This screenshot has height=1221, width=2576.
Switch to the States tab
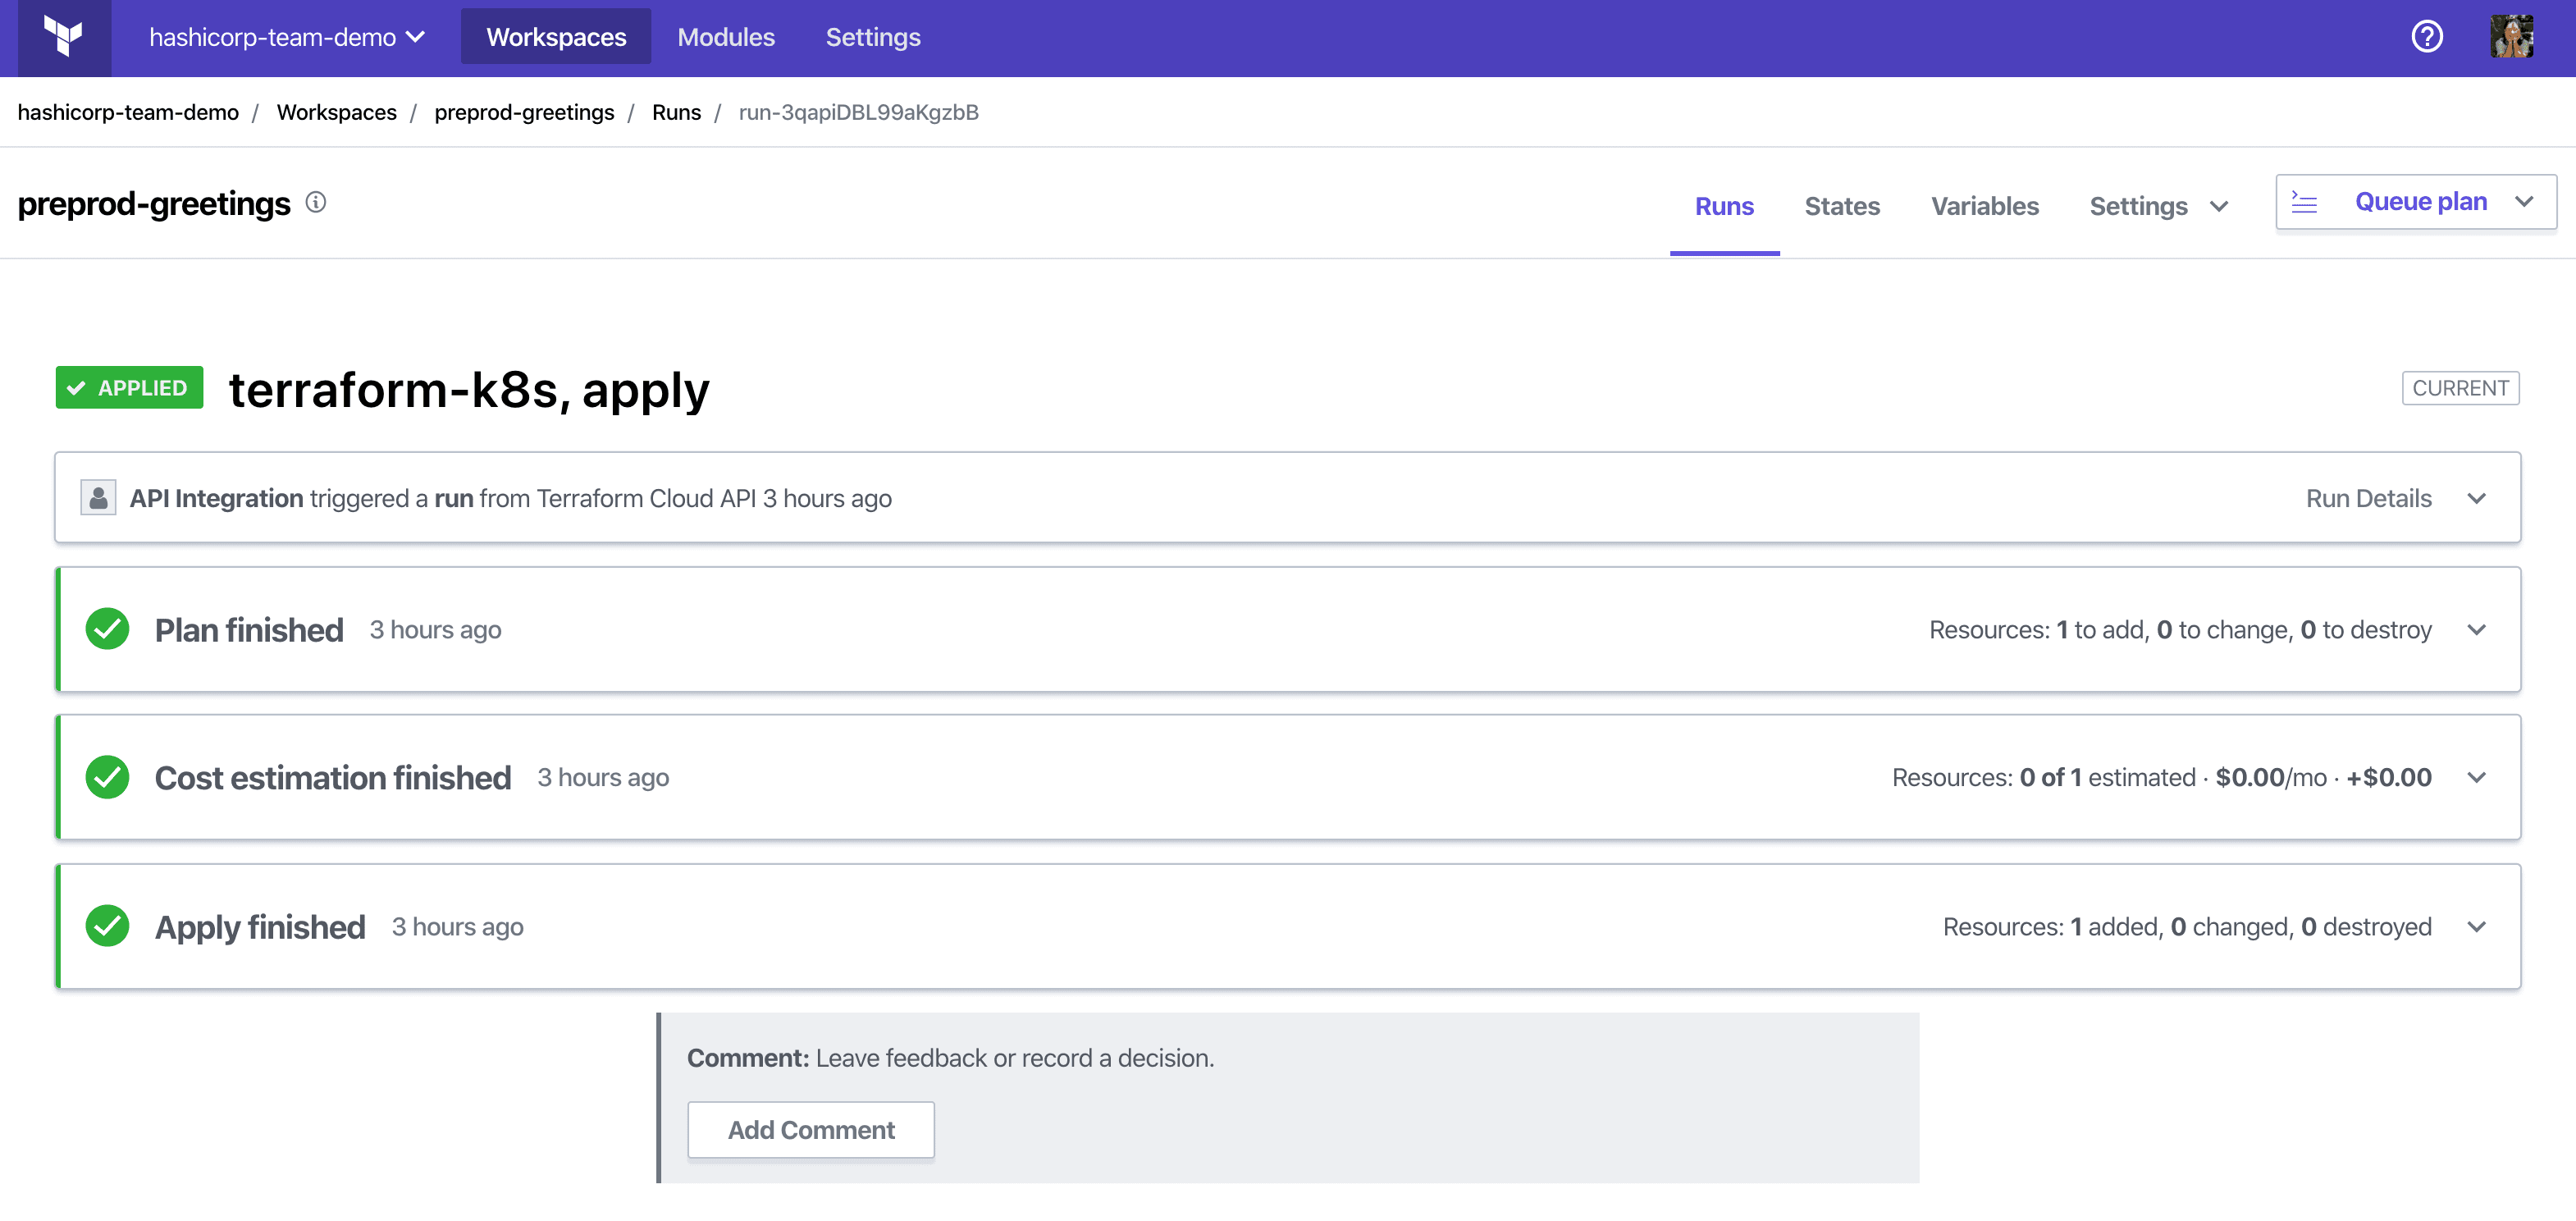[x=1842, y=206]
